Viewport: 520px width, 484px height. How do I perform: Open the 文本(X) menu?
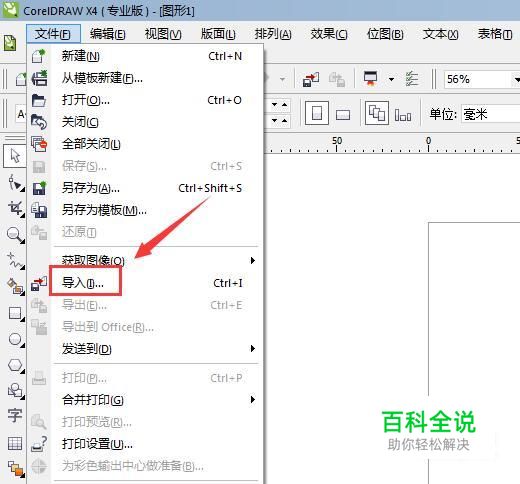(x=441, y=34)
